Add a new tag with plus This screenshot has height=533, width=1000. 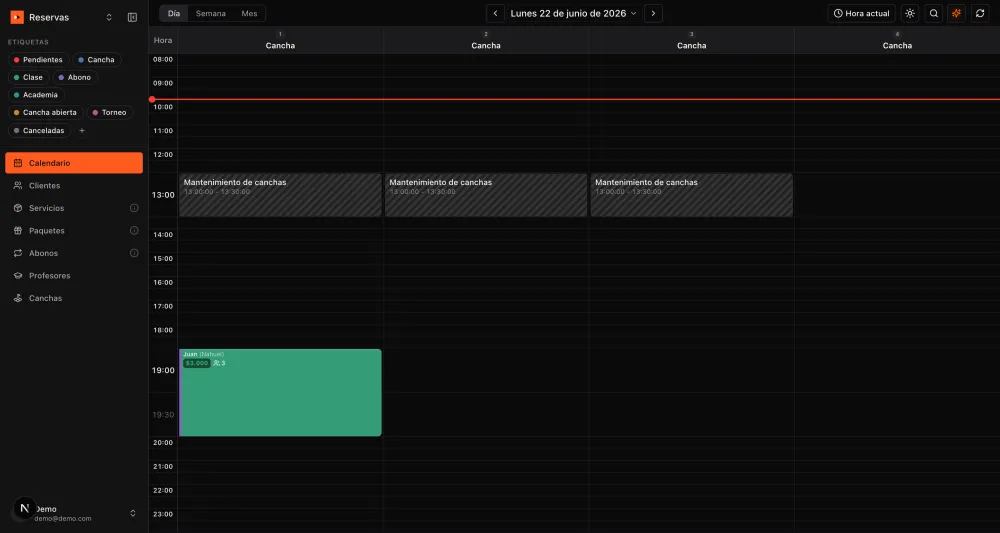82,131
